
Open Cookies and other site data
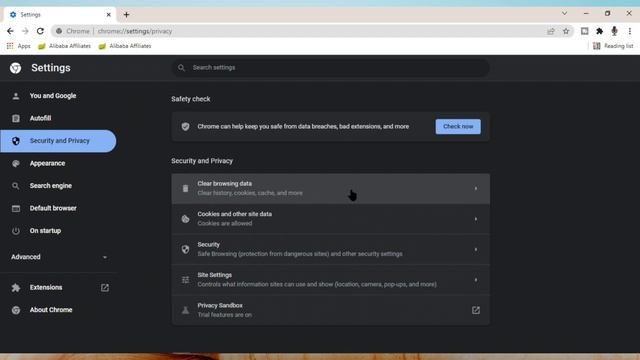coord(331,219)
